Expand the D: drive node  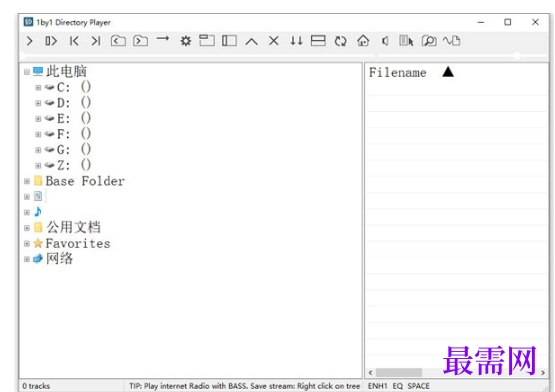pos(38,103)
